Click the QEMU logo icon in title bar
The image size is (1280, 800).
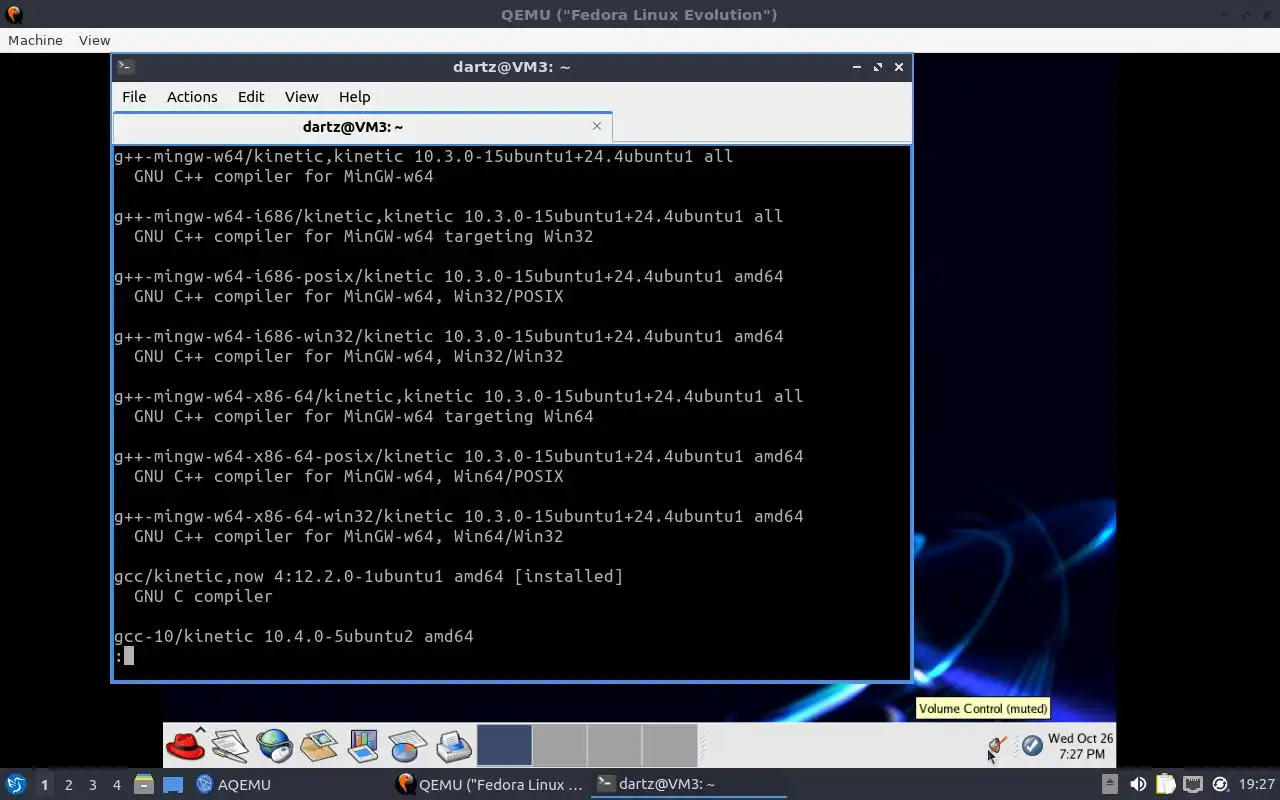(x=14, y=14)
